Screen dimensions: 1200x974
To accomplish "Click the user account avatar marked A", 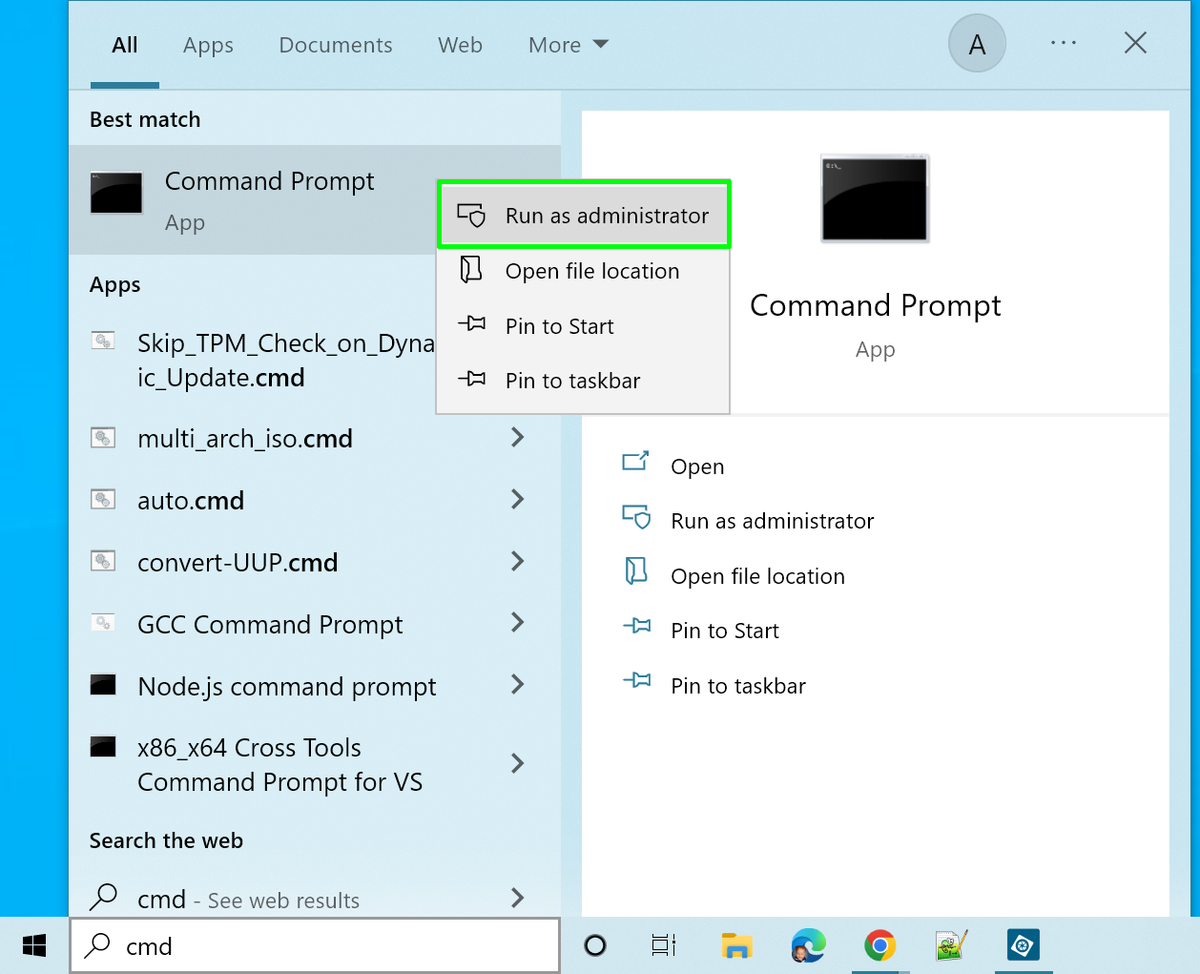I will tap(977, 43).
